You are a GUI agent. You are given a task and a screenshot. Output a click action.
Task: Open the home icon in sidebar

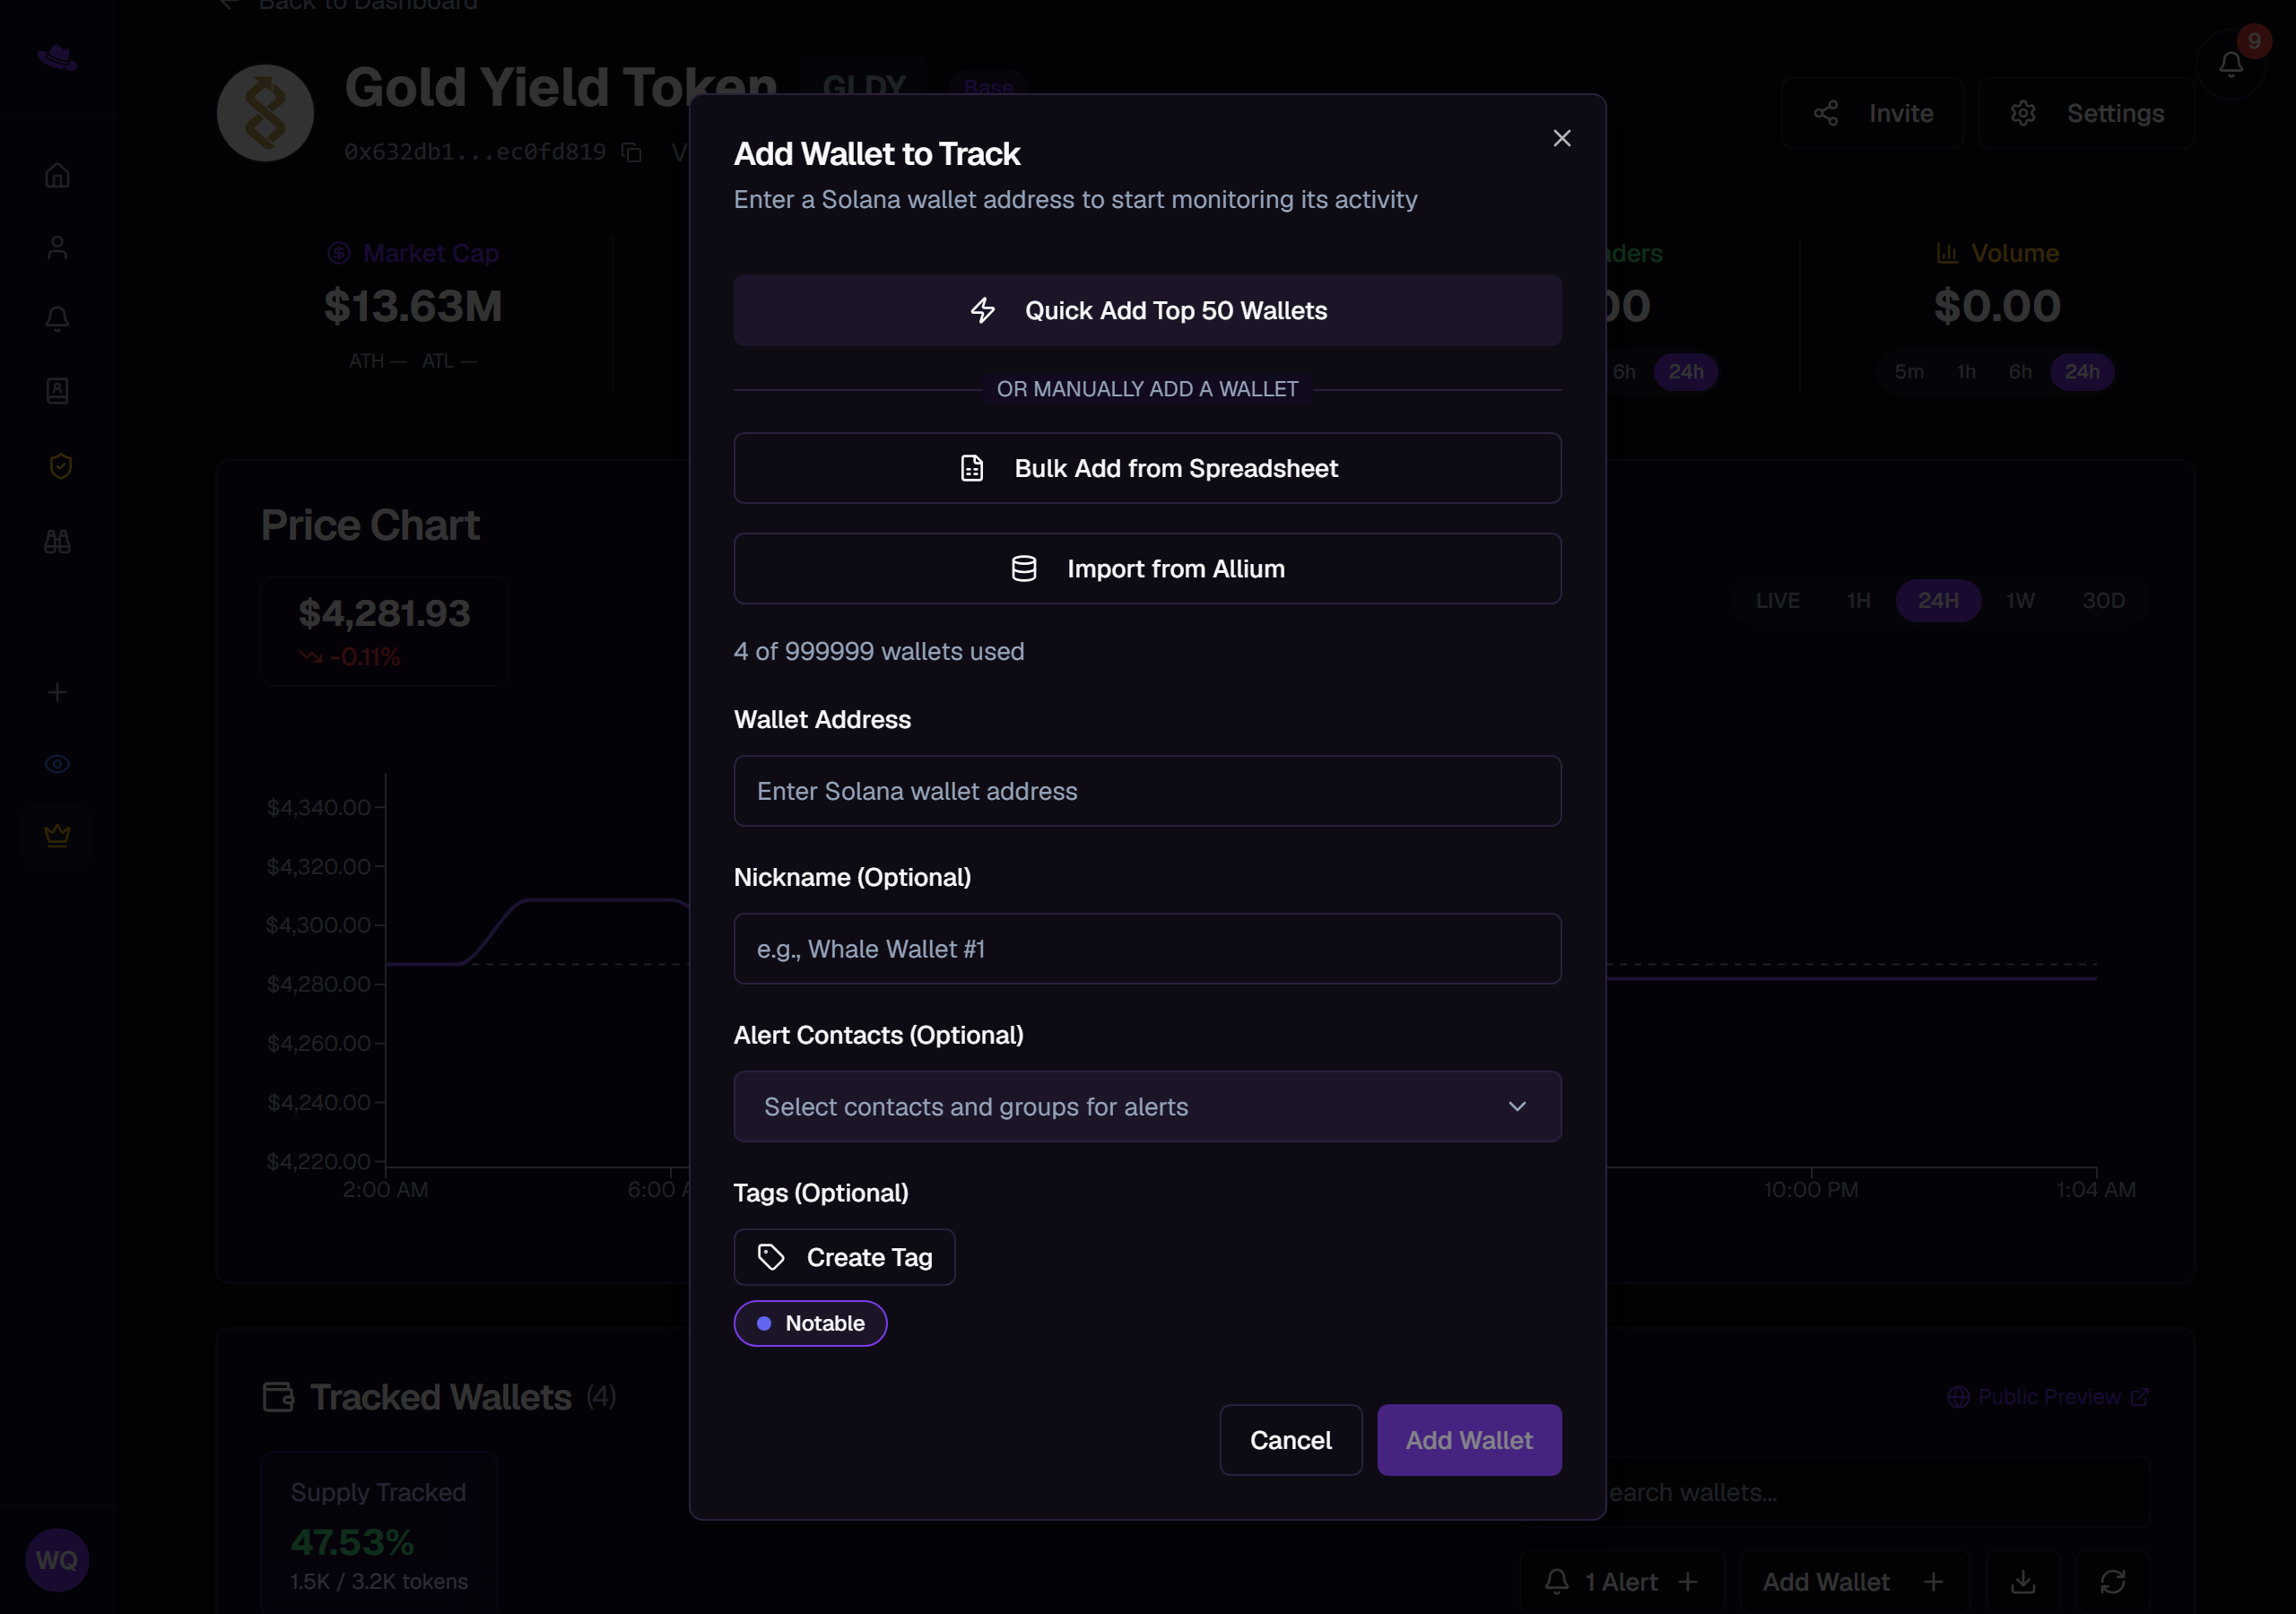tap(57, 176)
